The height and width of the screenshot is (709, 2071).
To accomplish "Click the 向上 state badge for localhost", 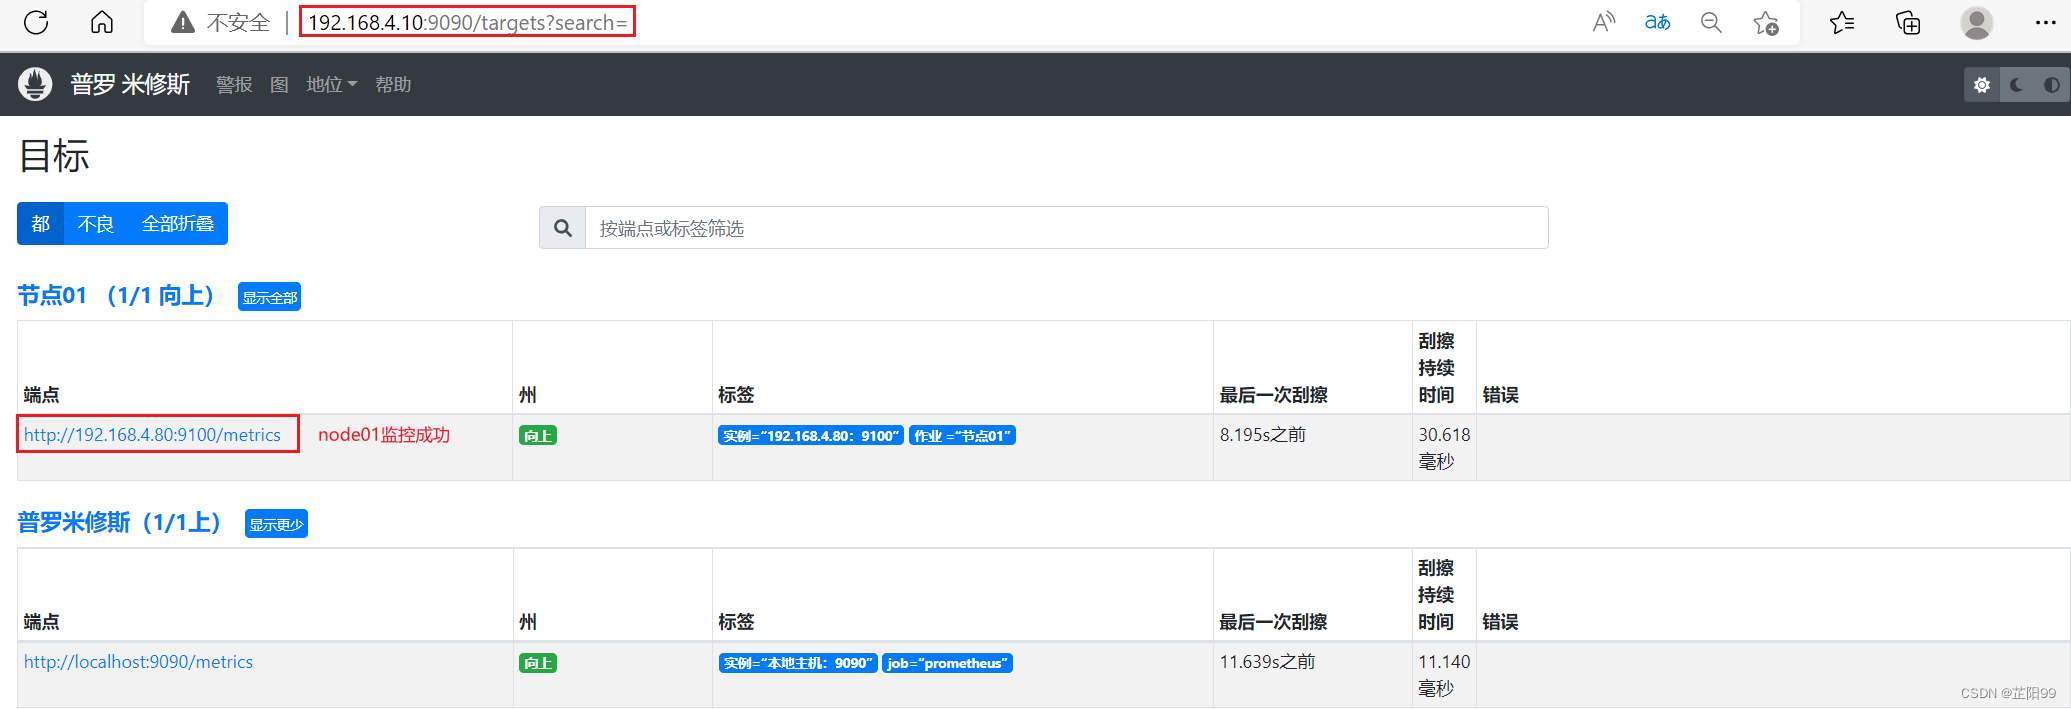I will pyautogui.click(x=538, y=663).
